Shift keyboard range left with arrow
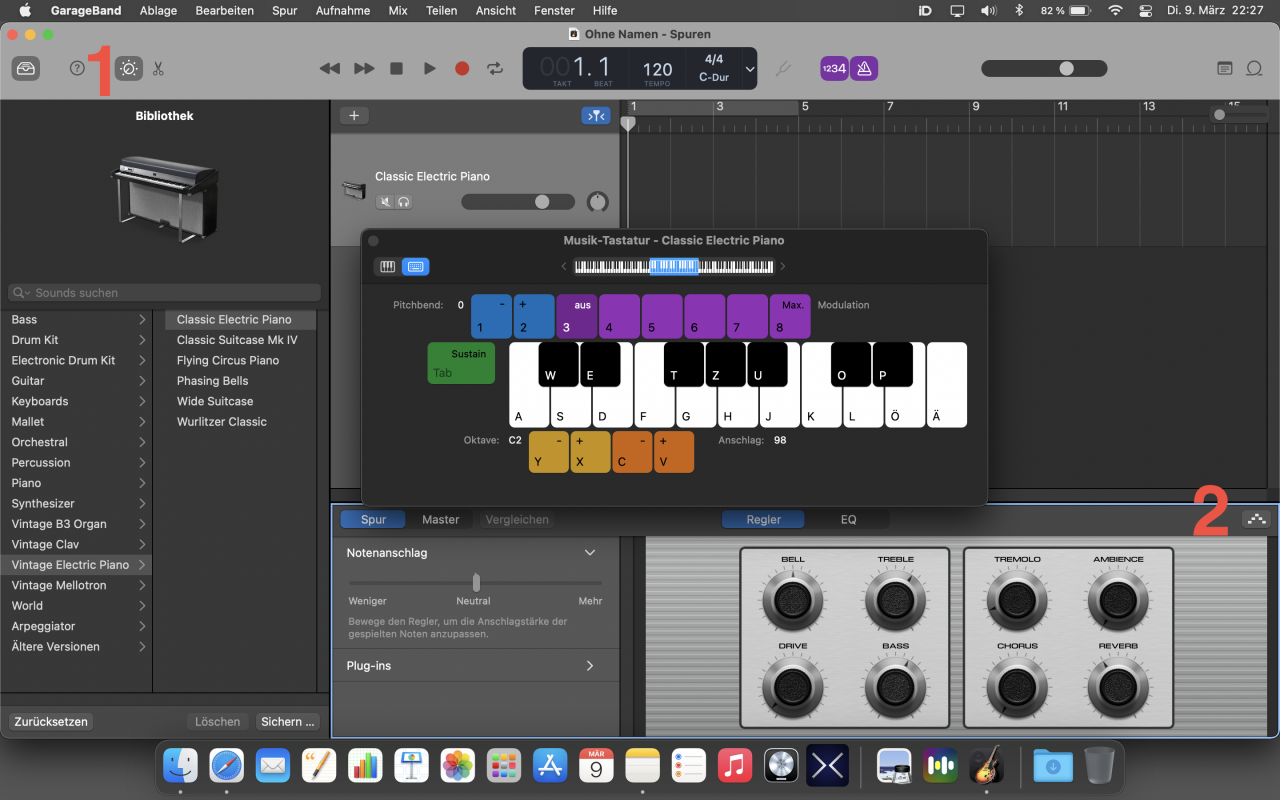The image size is (1280, 800). 564,266
